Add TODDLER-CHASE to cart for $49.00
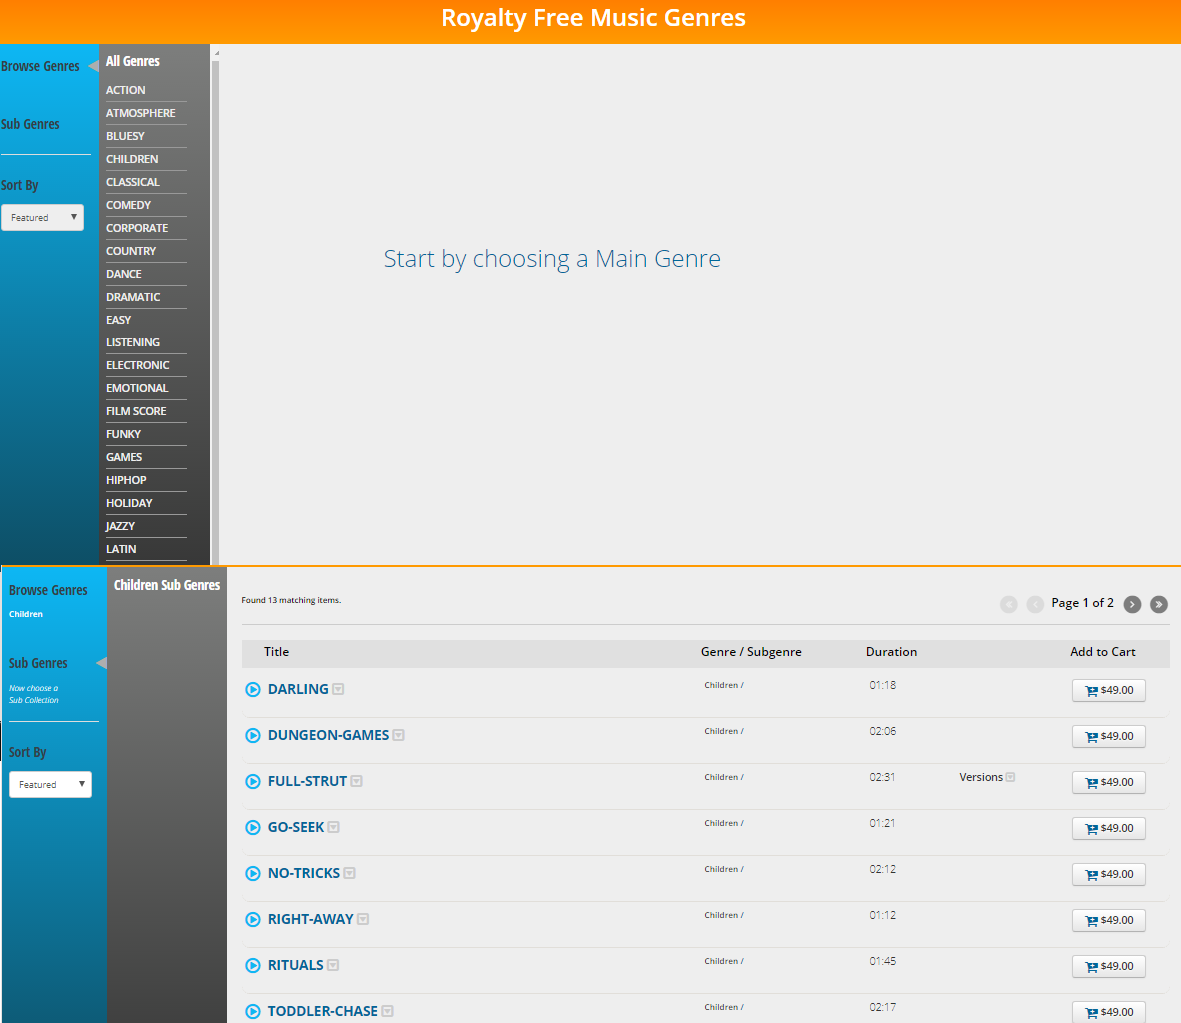Image resolution: width=1181 pixels, height=1023 pixels. coord(1109,1012)
